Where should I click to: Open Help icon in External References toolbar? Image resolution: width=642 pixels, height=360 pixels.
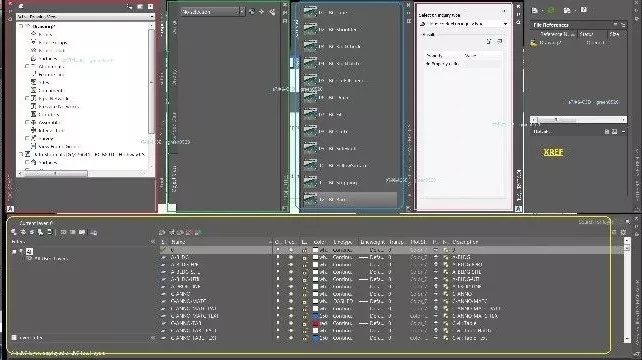(584, 10)
